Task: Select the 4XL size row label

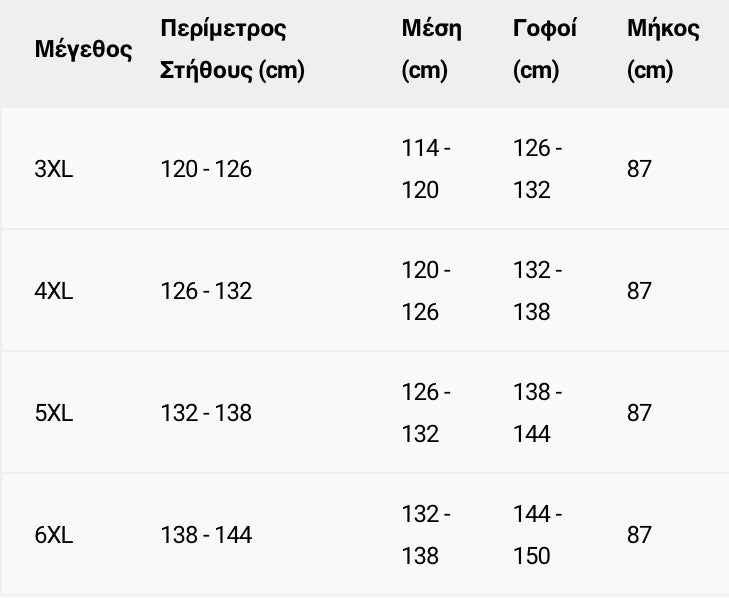Action: tap(54, 291)
